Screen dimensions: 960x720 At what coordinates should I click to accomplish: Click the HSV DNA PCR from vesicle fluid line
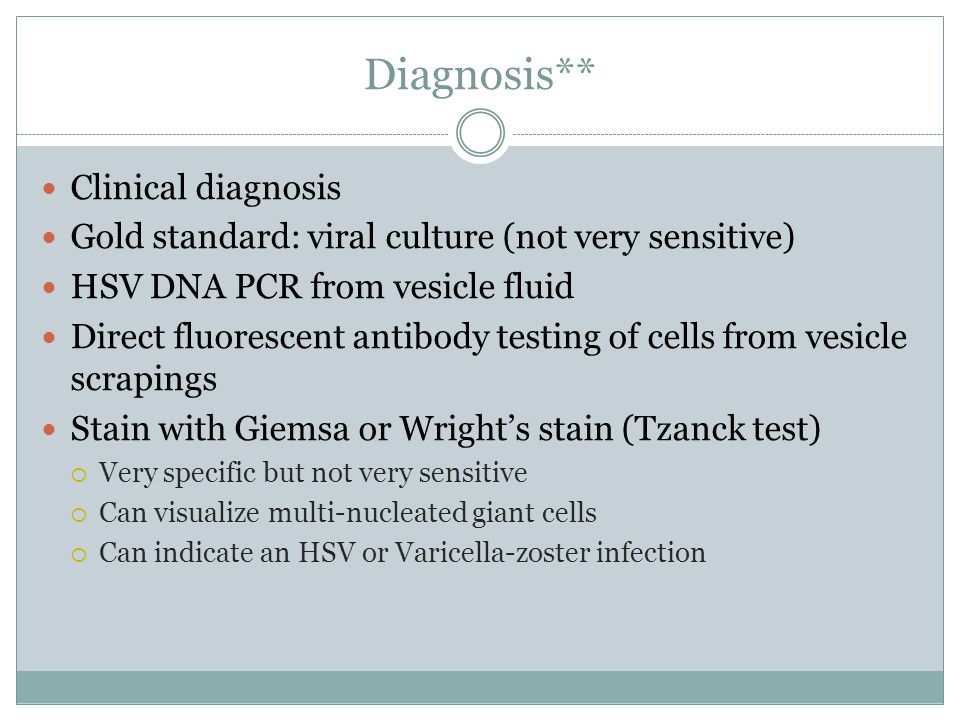pos(322,287)
